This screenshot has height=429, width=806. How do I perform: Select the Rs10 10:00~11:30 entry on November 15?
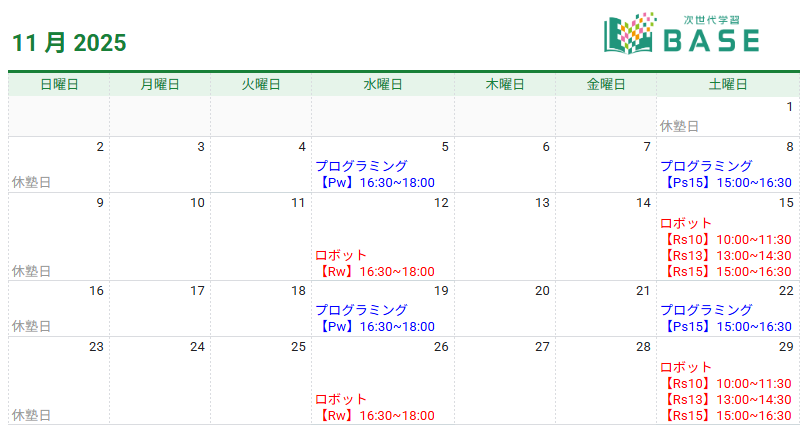(x=726, y=239)
